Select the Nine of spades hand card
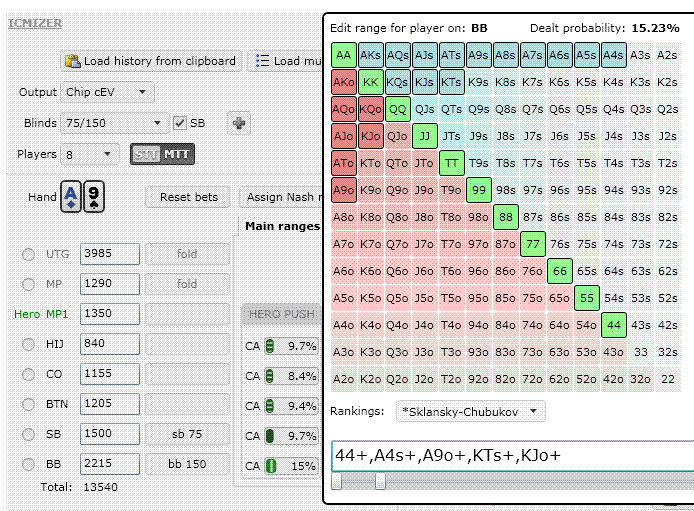The image size is (694, 511). [x=93, y=196]
